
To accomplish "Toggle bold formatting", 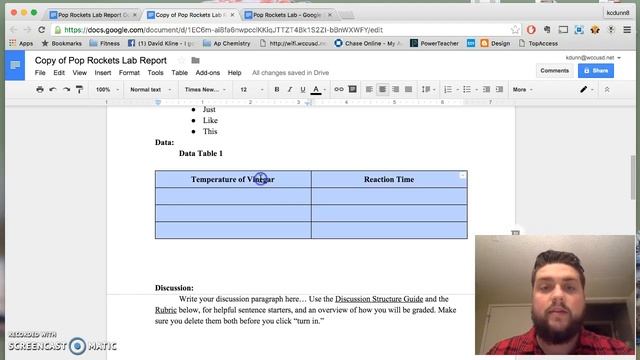I will point(277,89).
